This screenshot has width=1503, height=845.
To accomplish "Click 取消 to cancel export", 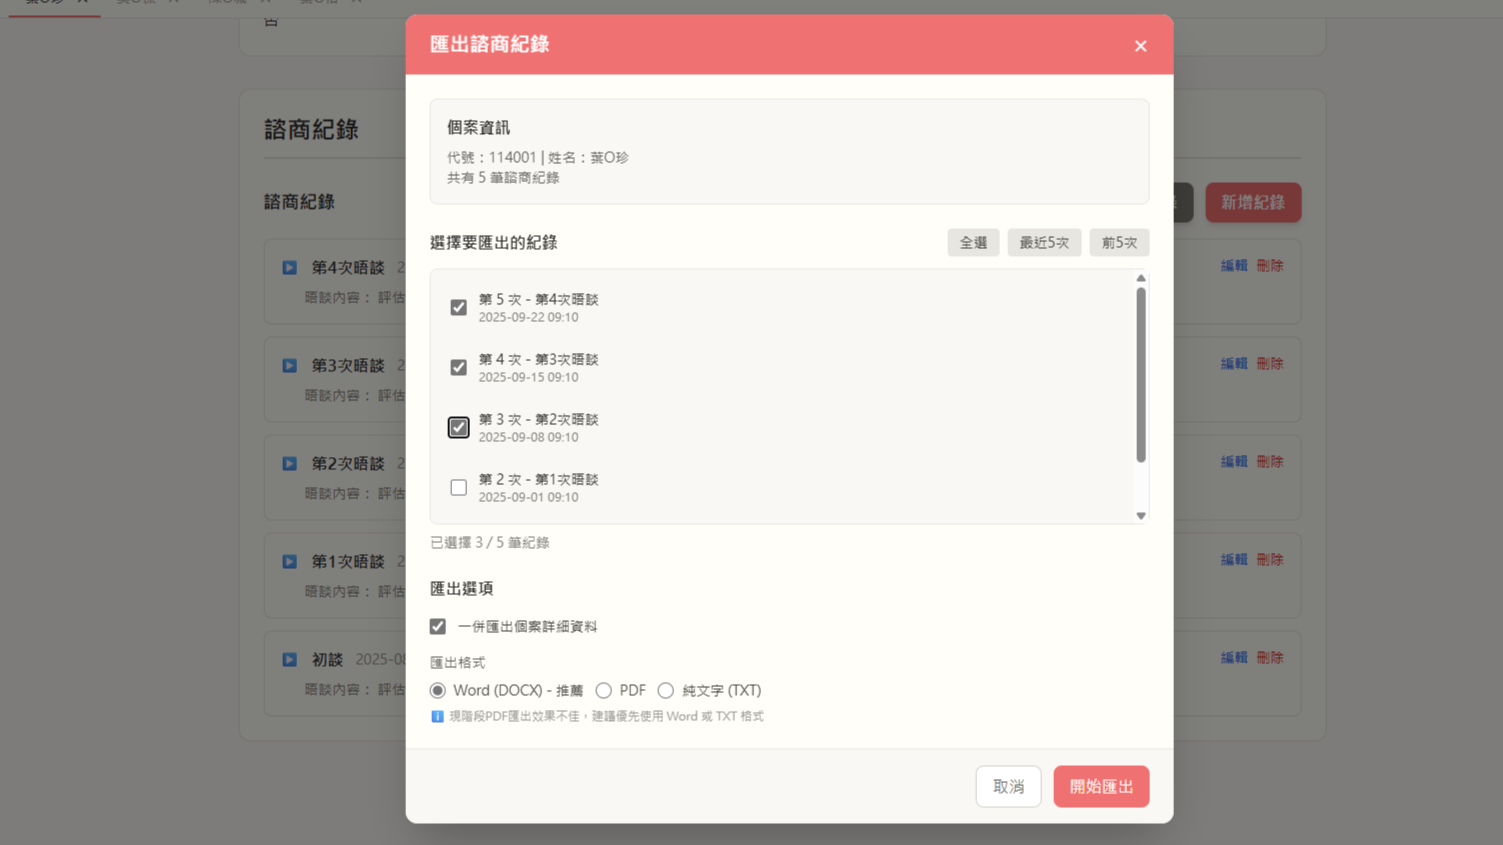I will [x=1008, y=787].
